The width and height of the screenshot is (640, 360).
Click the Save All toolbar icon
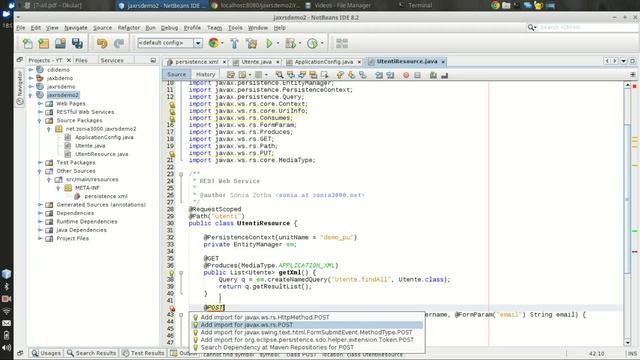[x=77, y=43]
